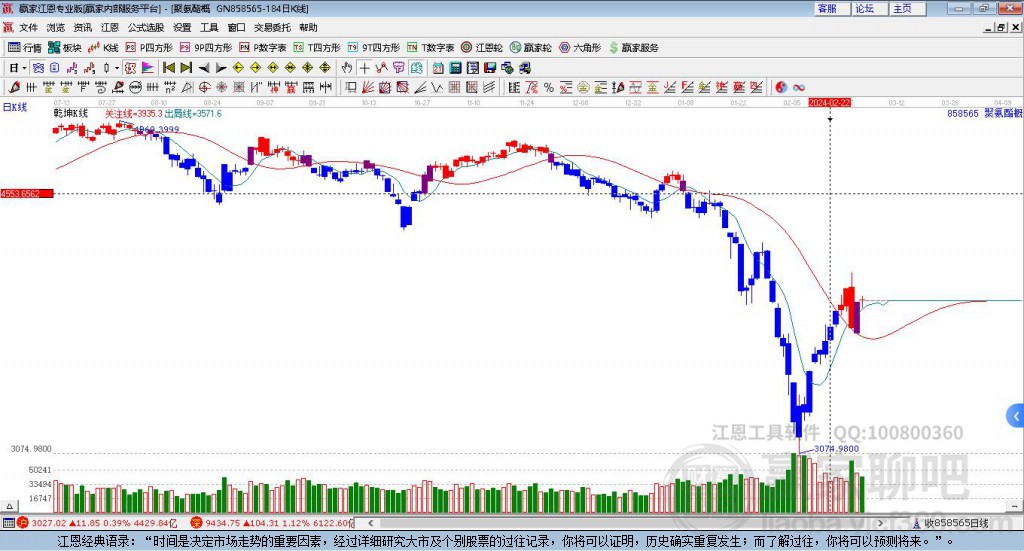Click yellow diamond left-arrow icon
The image size is (1024, 551).
[x=238, y=68]
